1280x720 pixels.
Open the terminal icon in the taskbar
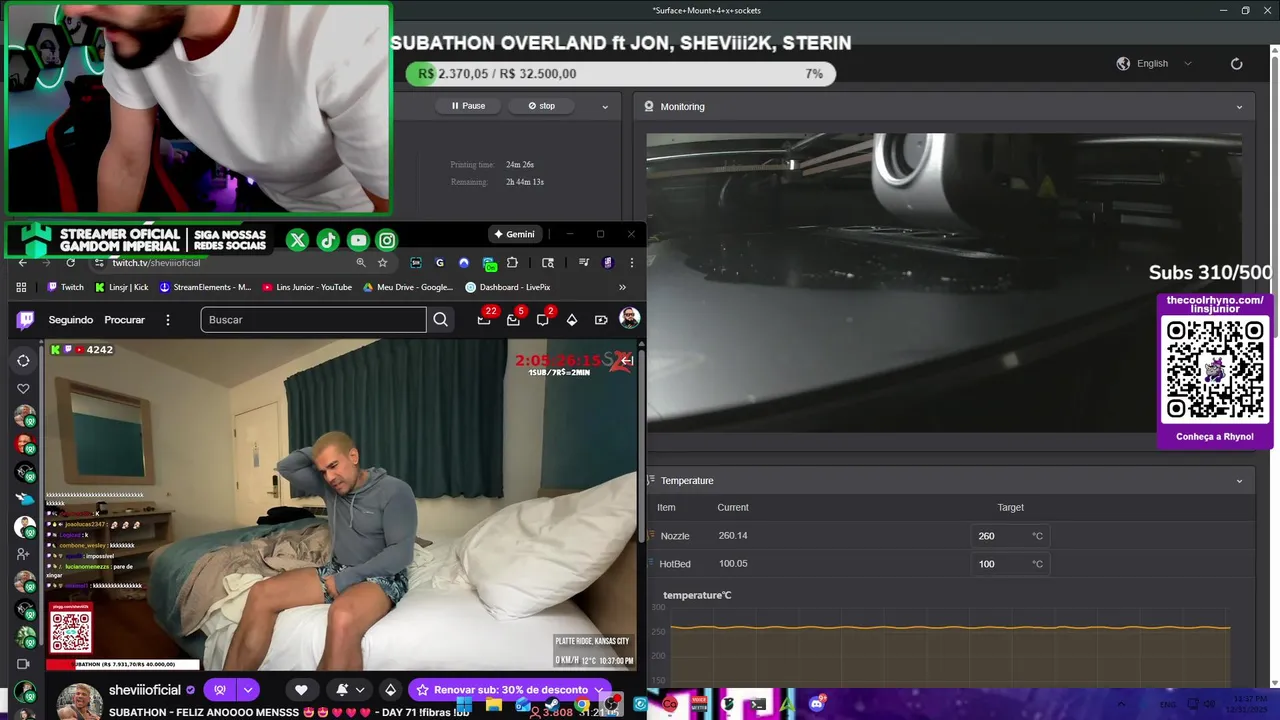(x=758, y=704)
